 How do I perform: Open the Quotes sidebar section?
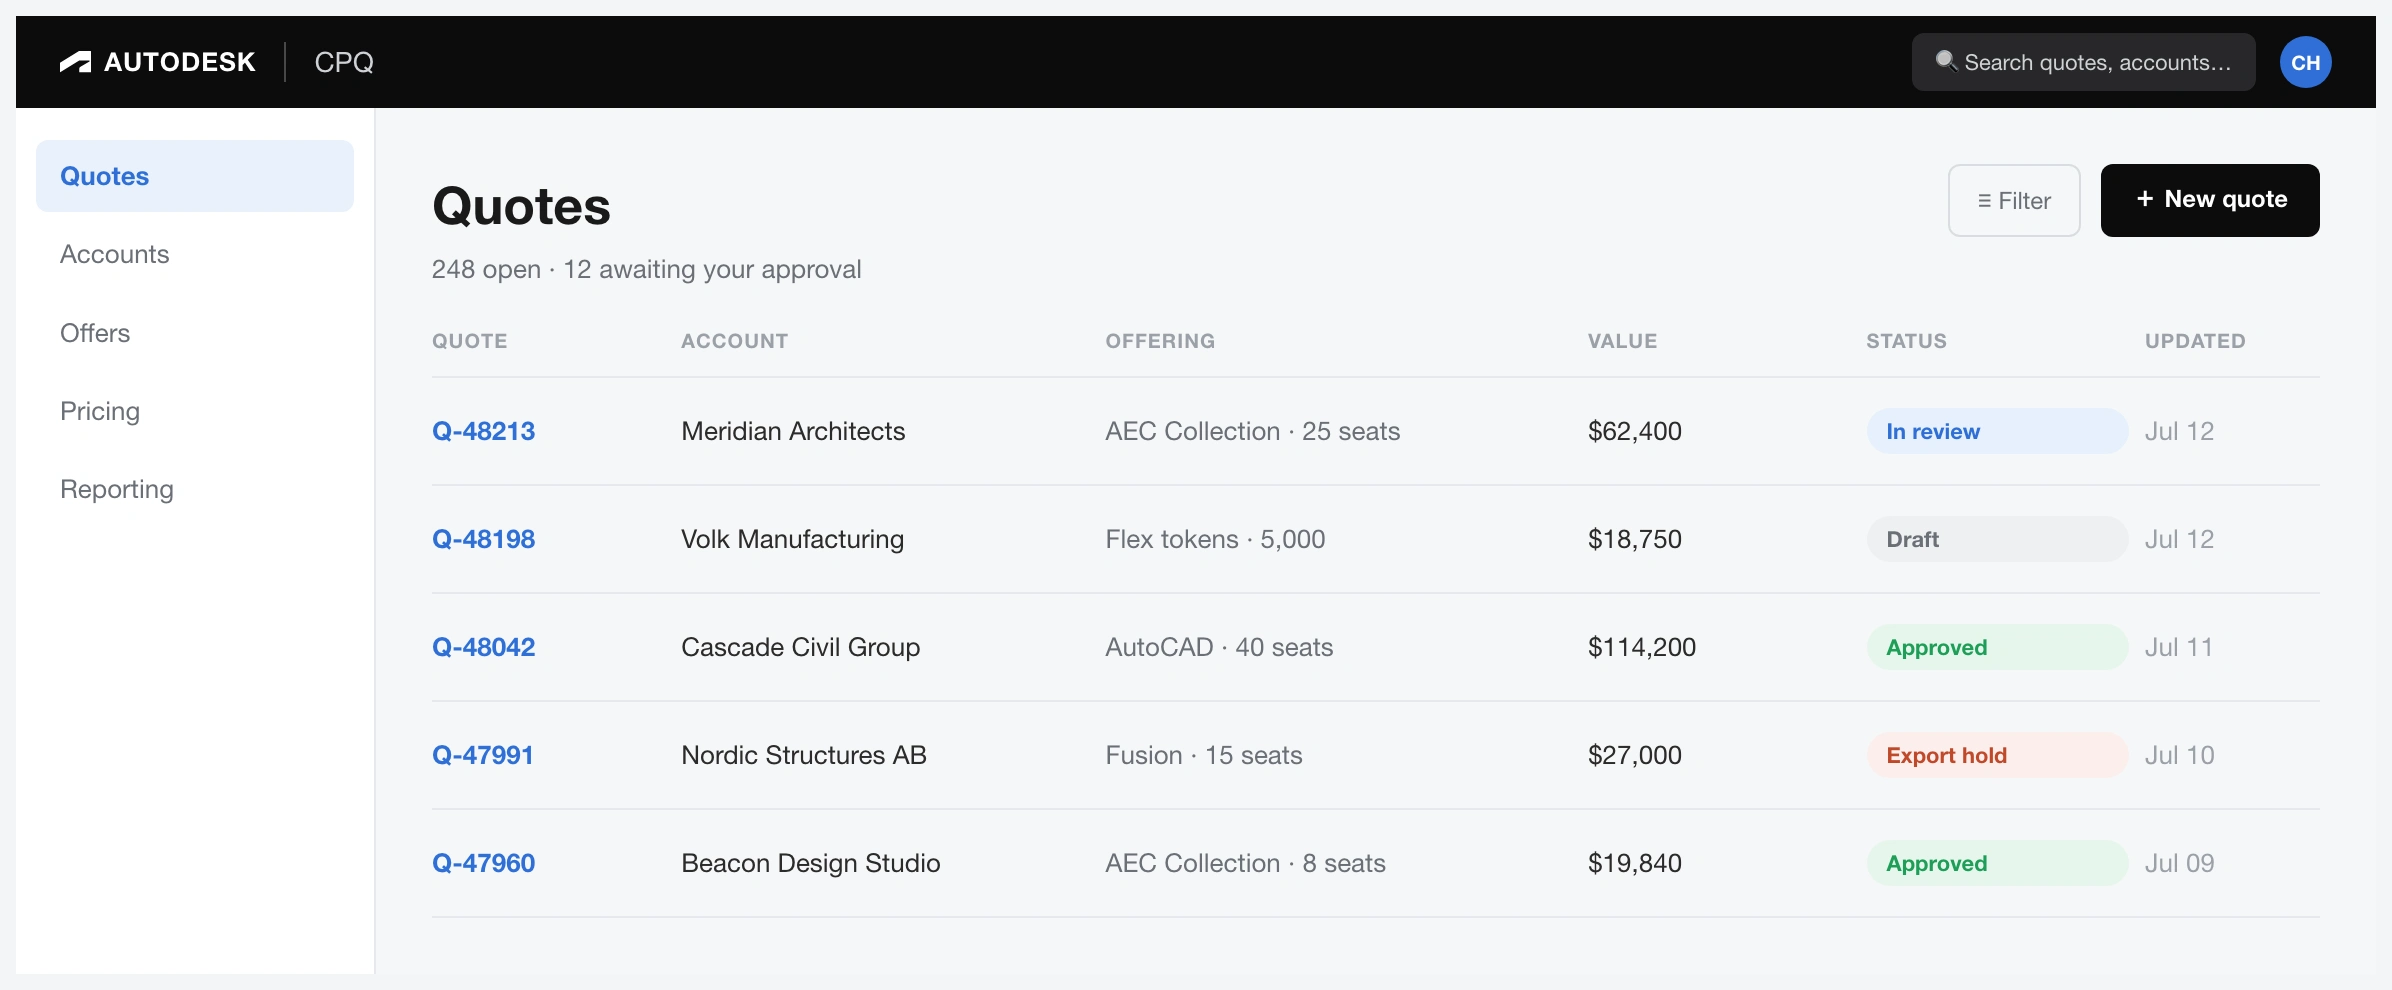195,176
